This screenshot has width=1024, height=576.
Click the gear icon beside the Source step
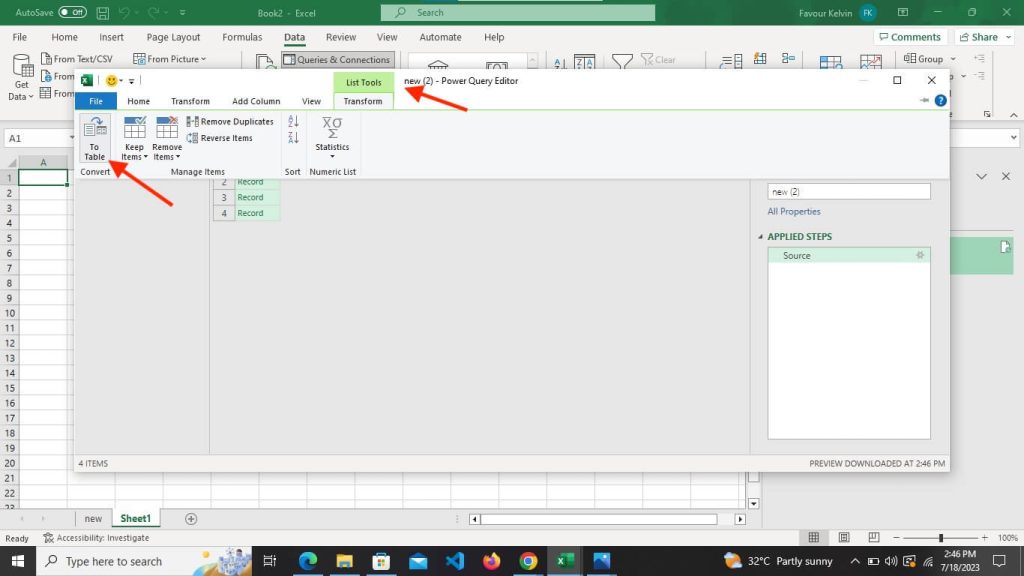coord(920,255)
